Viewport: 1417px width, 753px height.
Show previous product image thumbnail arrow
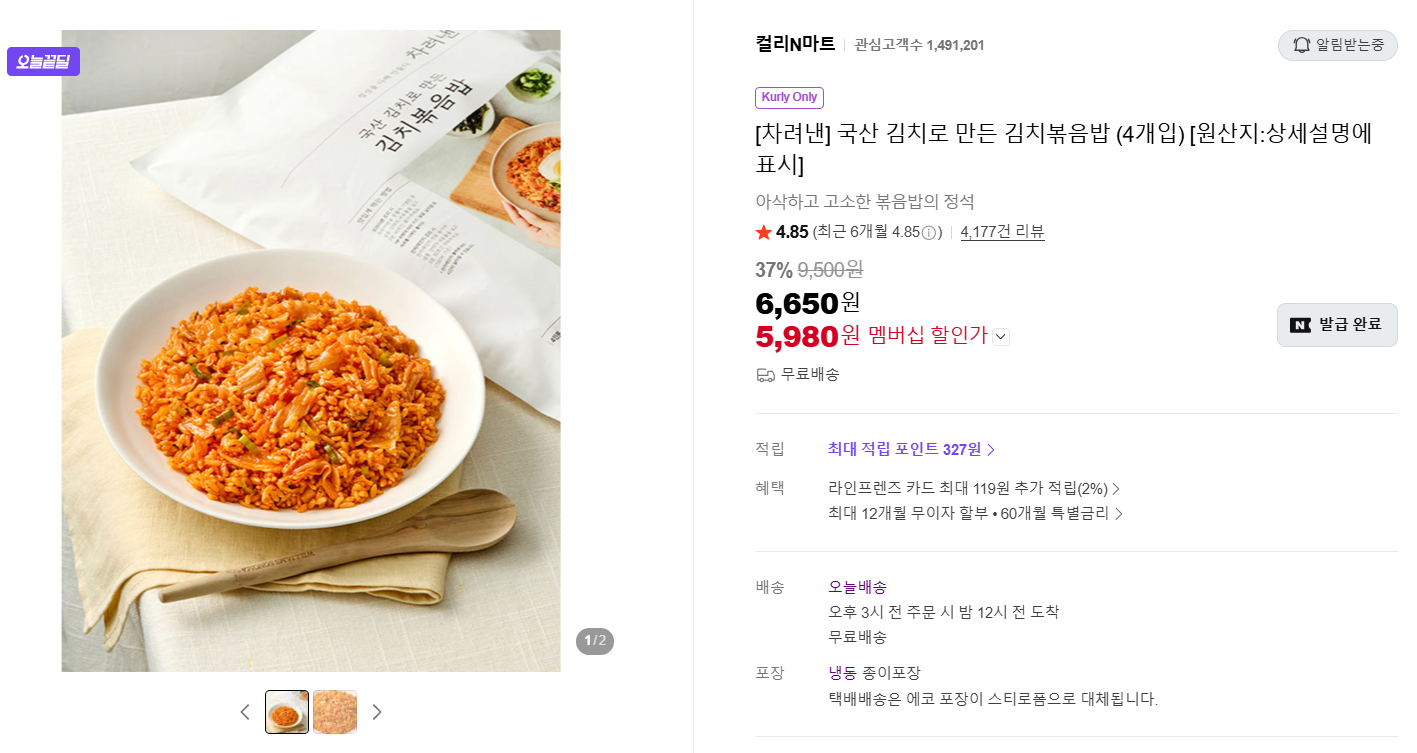click(245, 712)
